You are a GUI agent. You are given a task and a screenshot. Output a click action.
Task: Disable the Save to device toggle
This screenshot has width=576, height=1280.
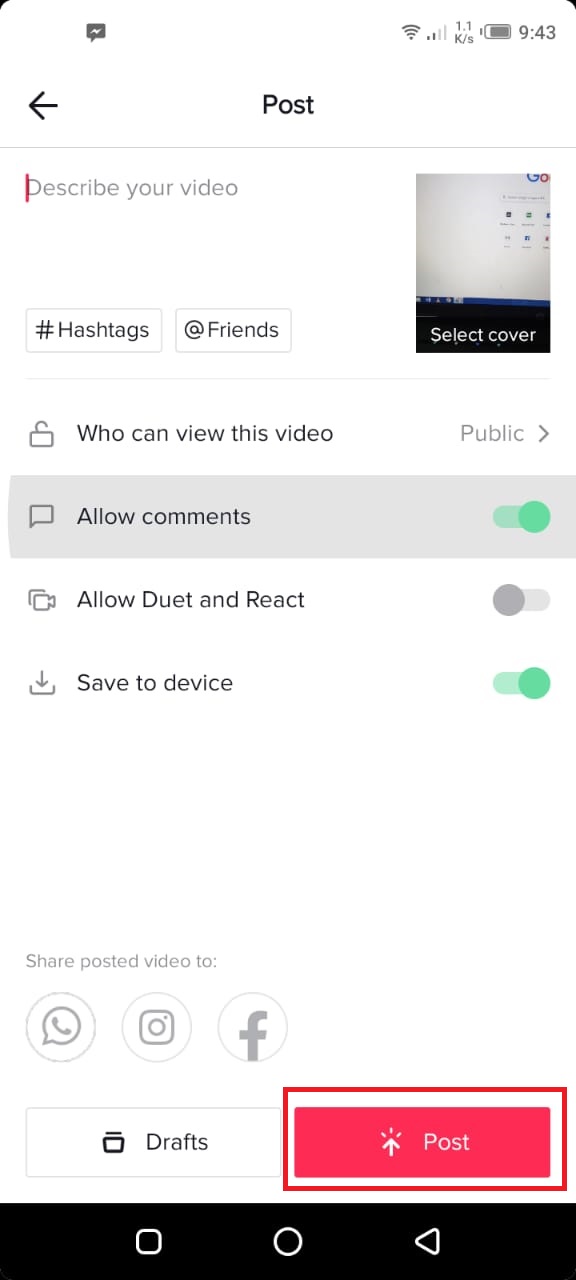521,683
